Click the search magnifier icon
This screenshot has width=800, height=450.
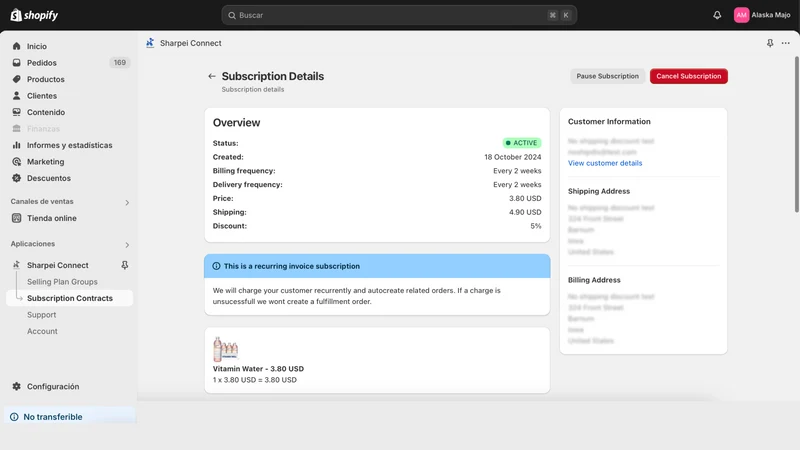click(232, 15)
